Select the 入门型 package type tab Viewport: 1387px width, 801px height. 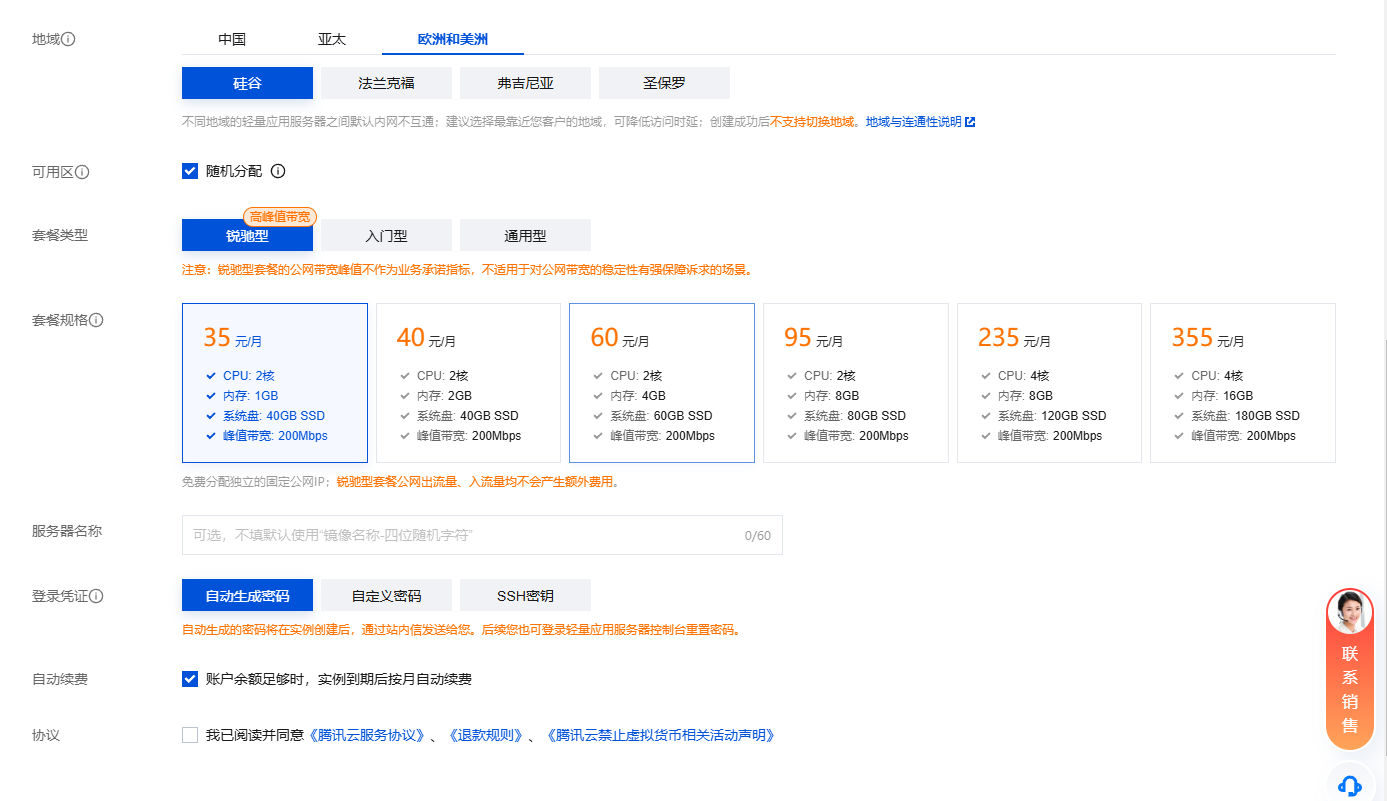pos(385,235)
